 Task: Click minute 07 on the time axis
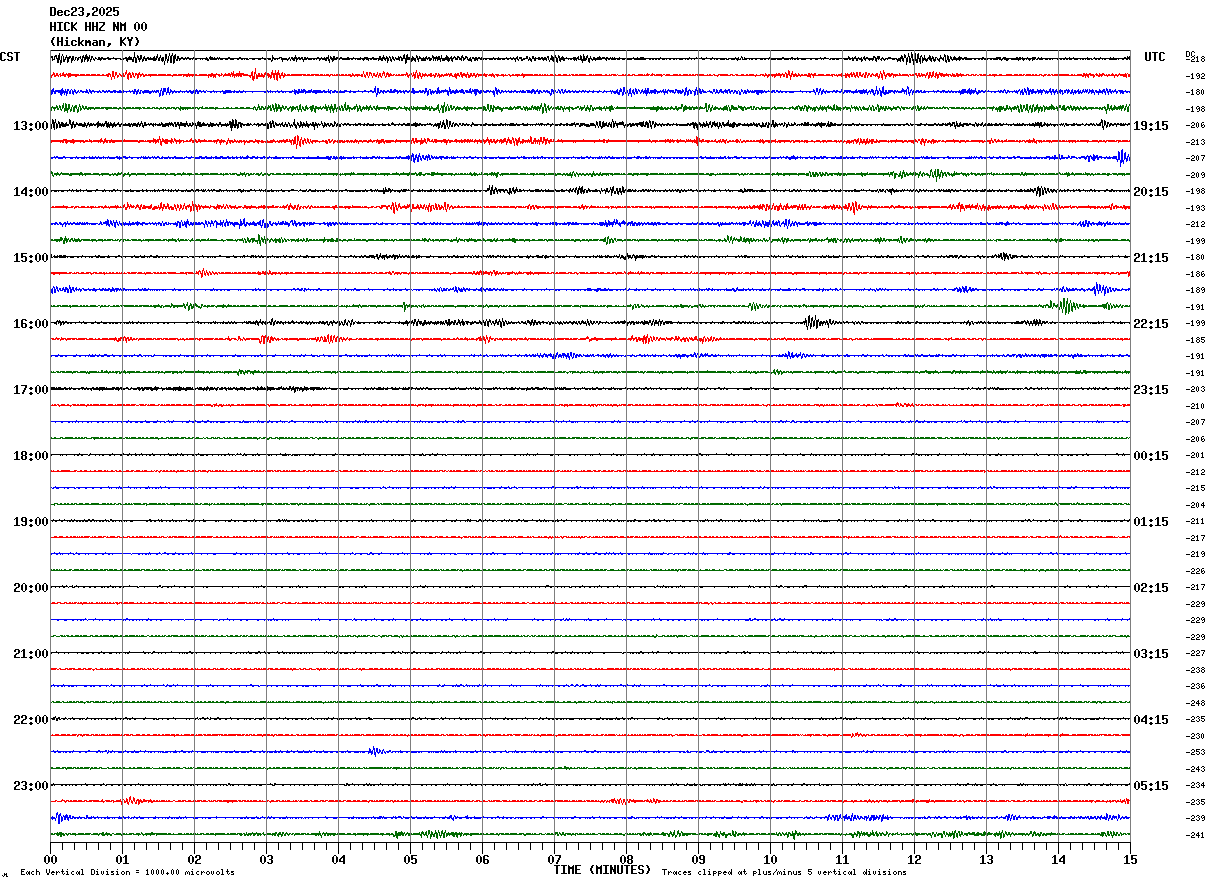pyautogui.click(x=554, y=859)
